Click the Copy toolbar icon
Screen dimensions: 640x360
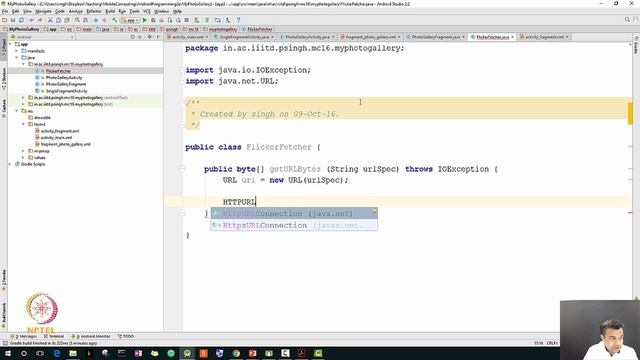58,20
